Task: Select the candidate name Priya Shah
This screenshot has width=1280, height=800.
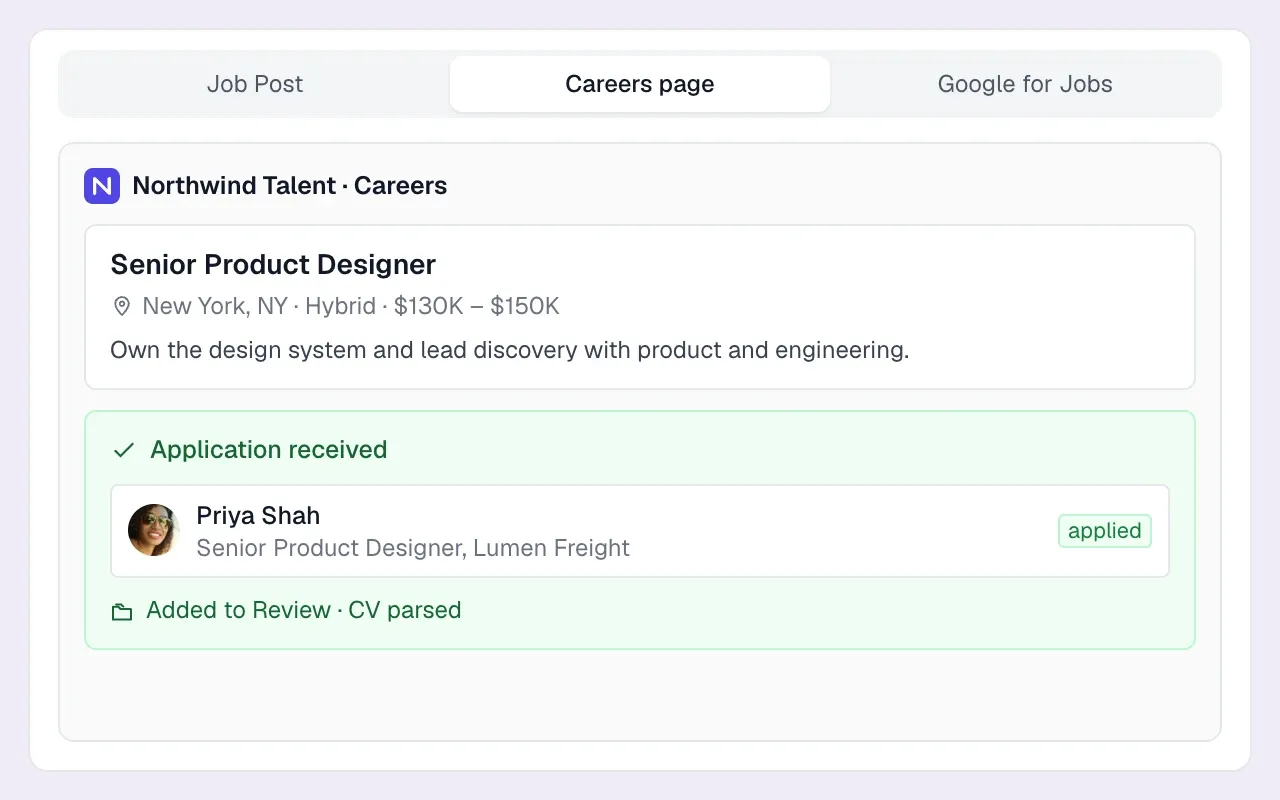Action: (x=258, y=516)
